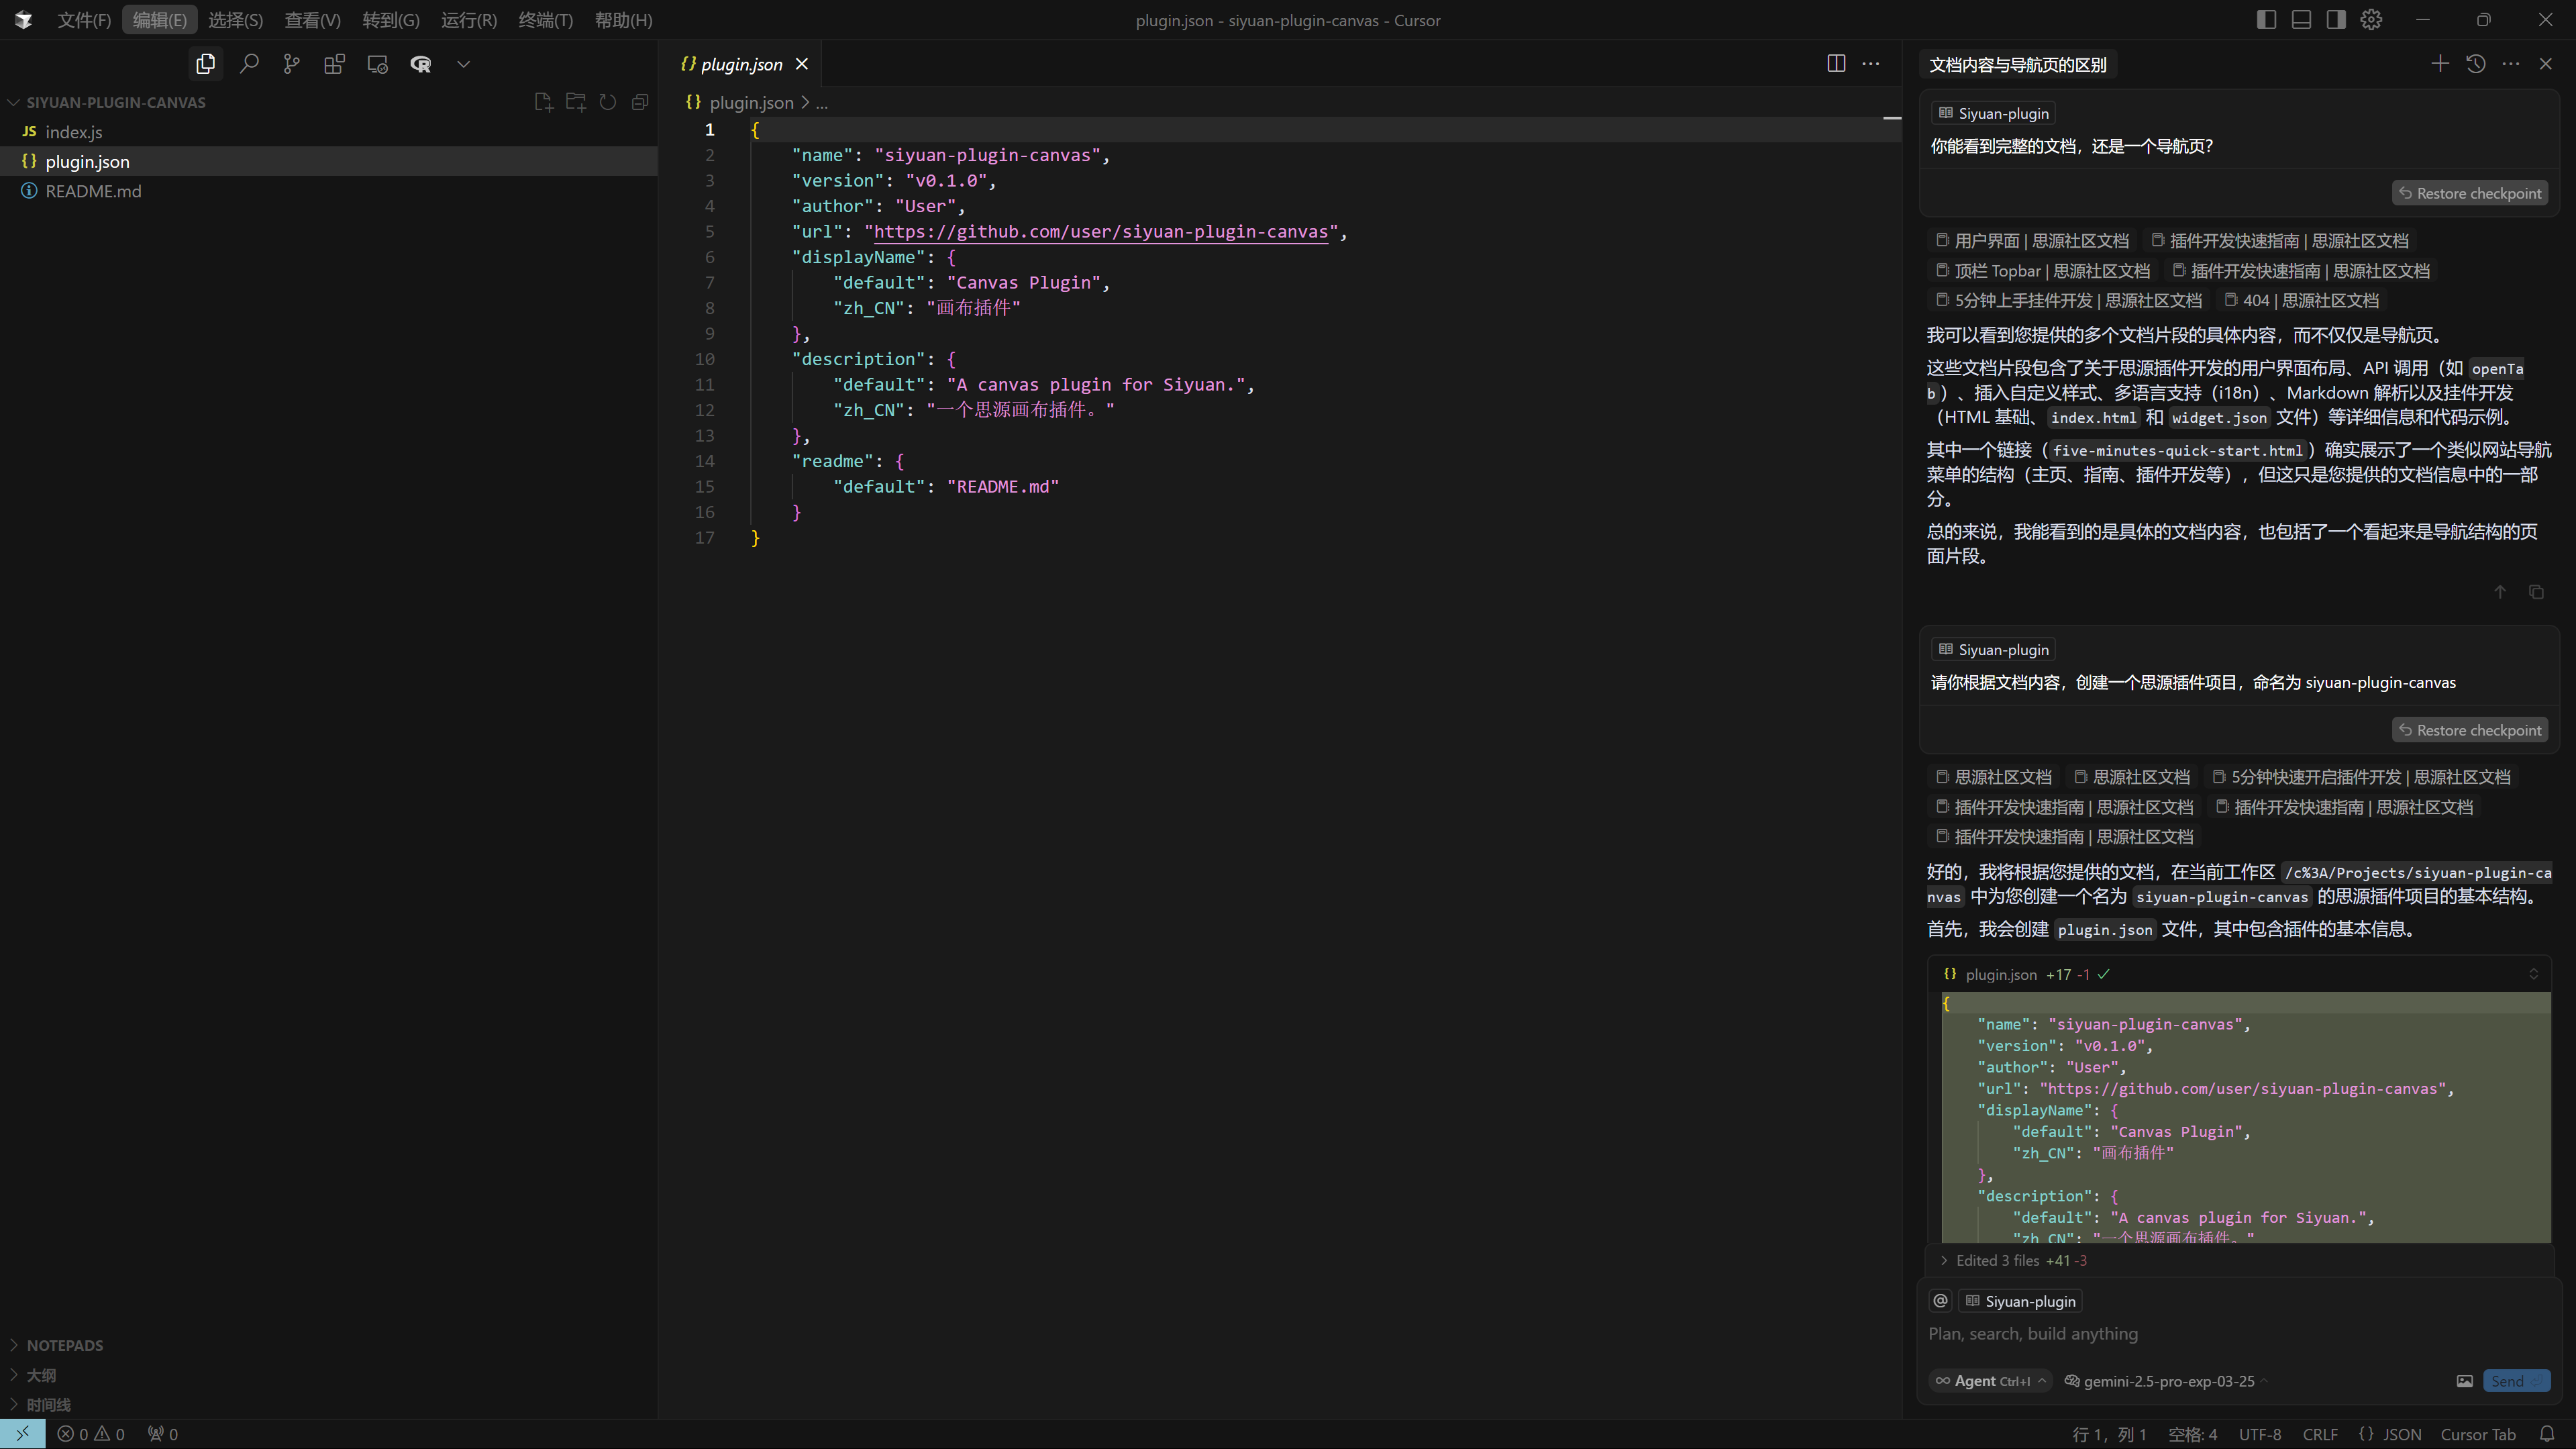Open the Extensions view icon
This screenshot has width=2576, height=1449.
point(334,64)
